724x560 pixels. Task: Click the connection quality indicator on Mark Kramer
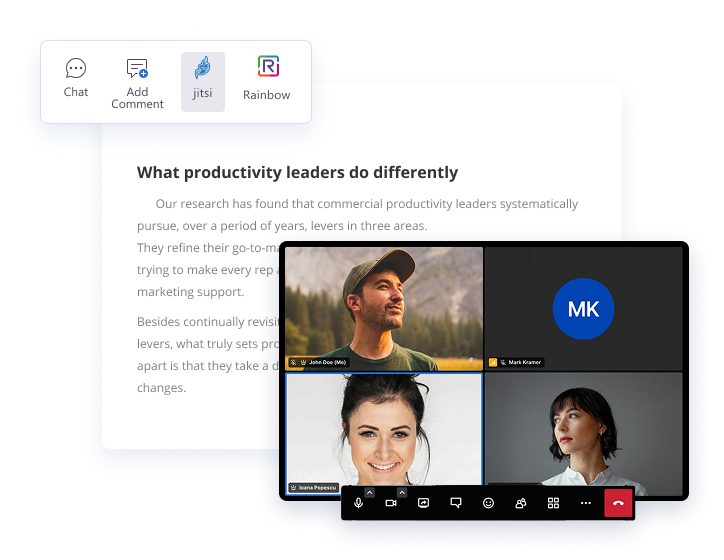493,362
